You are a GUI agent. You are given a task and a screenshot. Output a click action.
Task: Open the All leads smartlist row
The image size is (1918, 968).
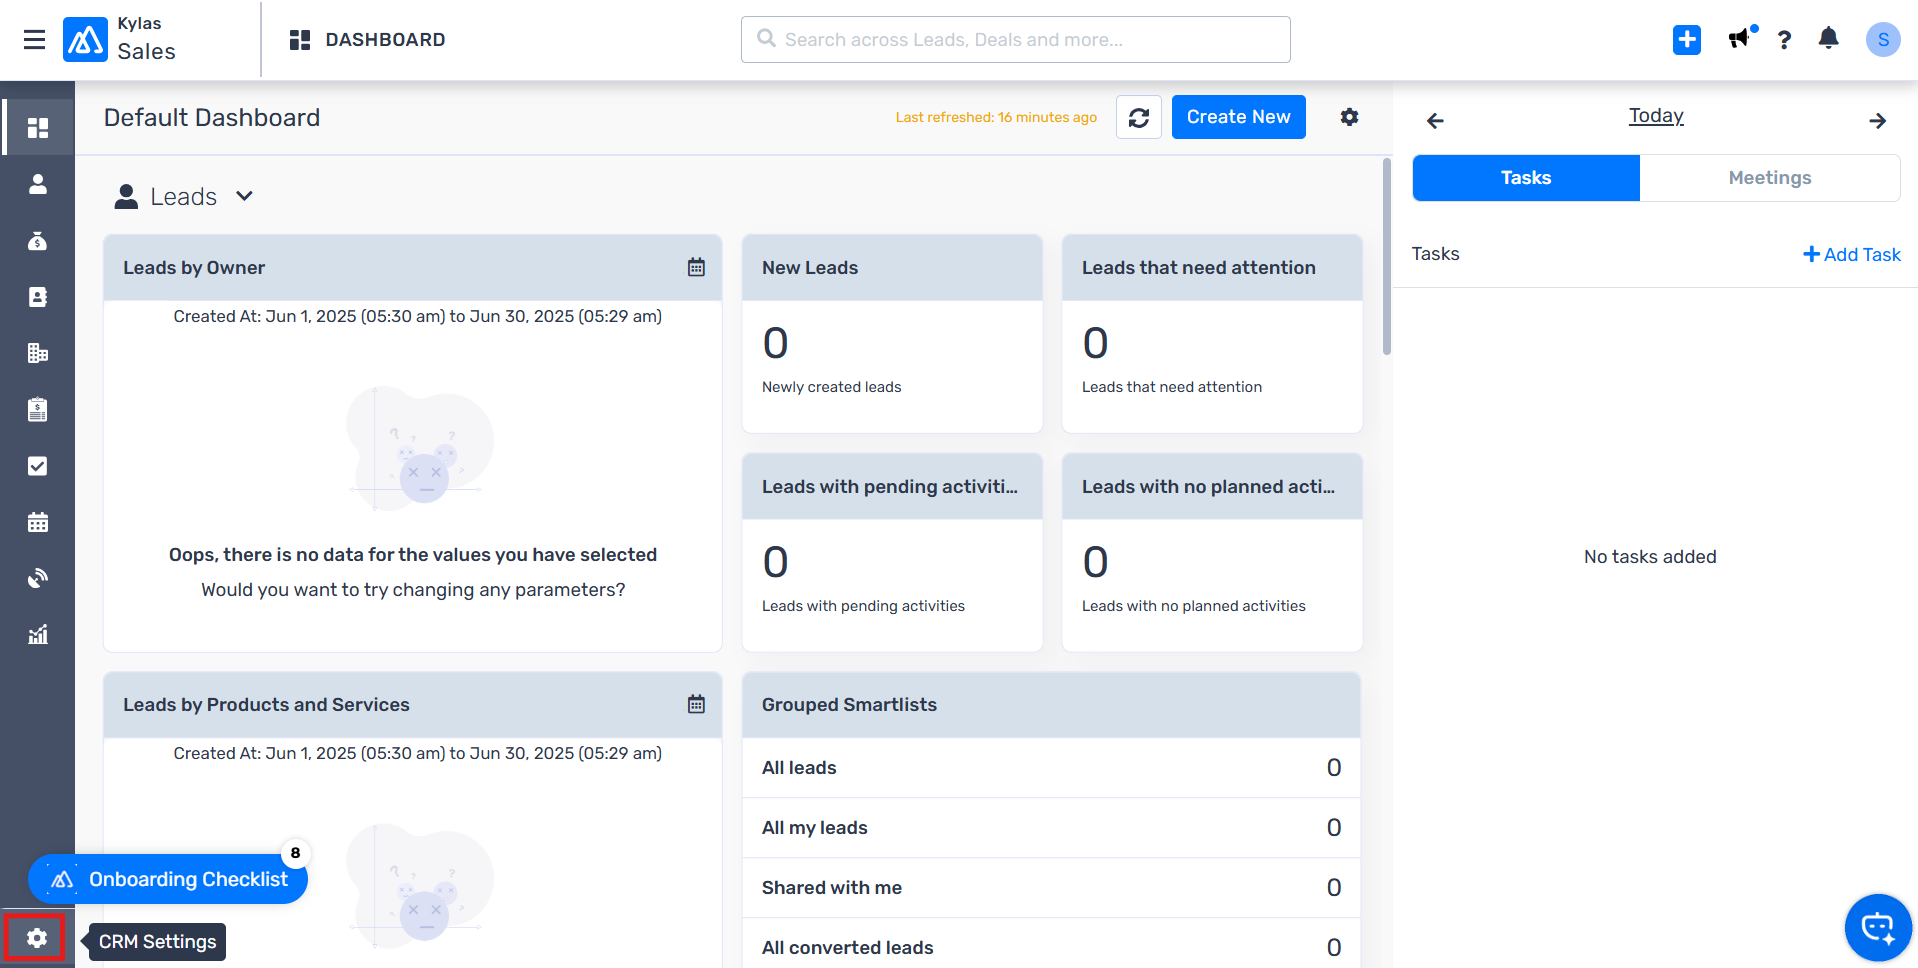click(1051, 768)
